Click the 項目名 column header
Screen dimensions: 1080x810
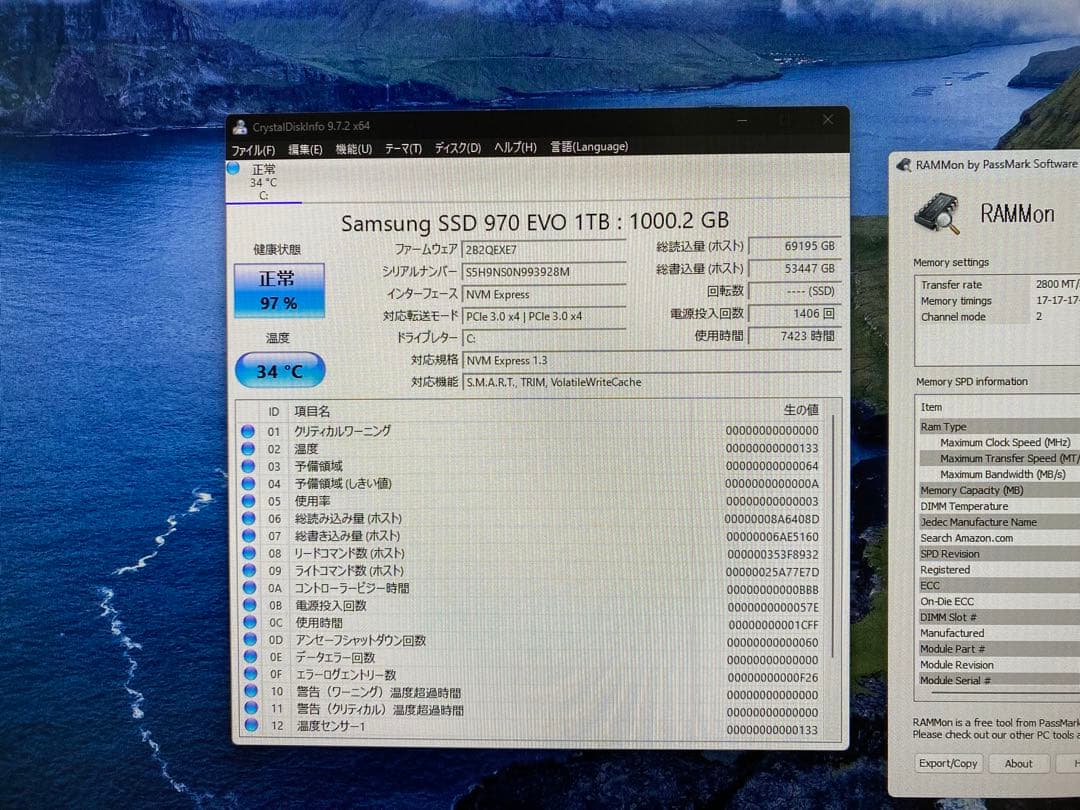click(x=312, y=411)
